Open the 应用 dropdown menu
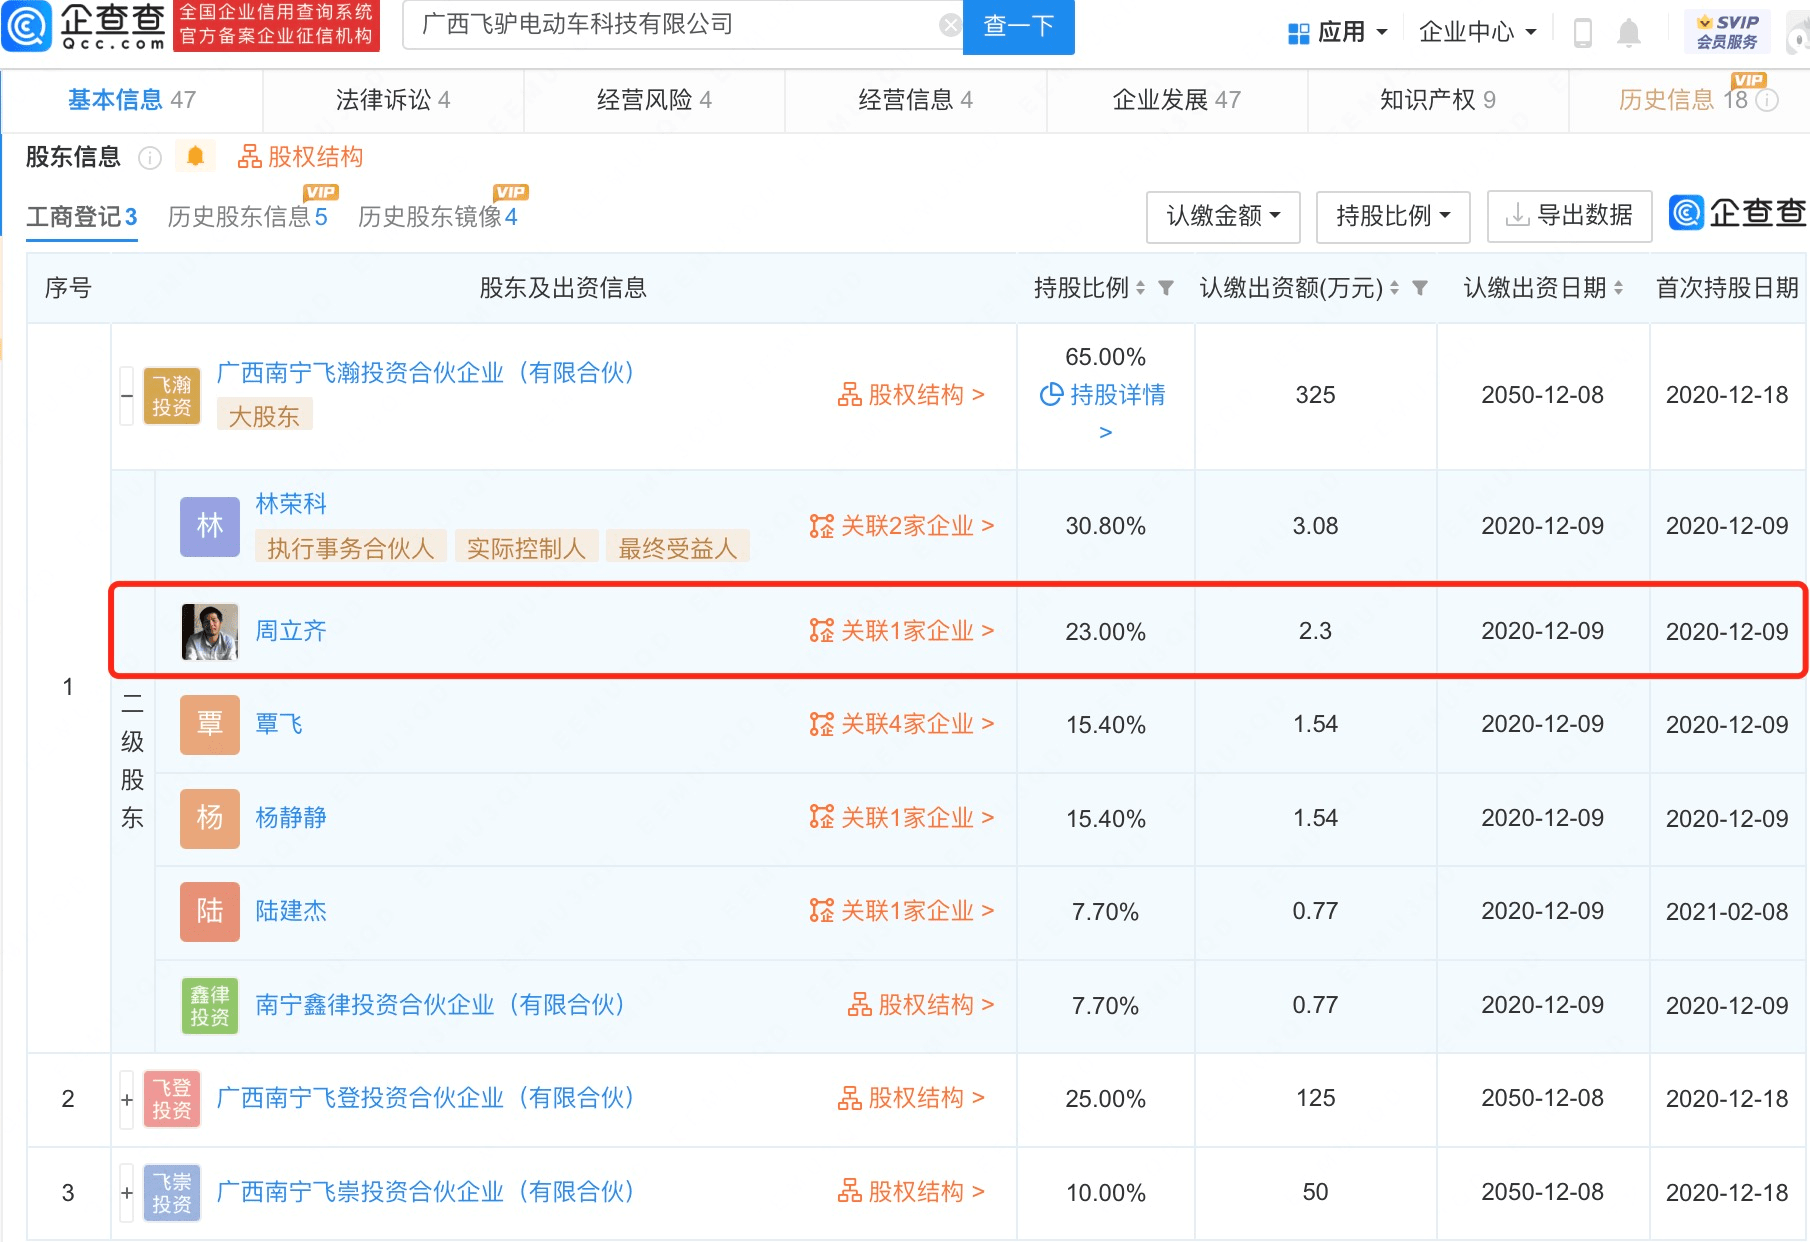The width and height of the screenshot is (1810, 1242). tap(1338, 32)
